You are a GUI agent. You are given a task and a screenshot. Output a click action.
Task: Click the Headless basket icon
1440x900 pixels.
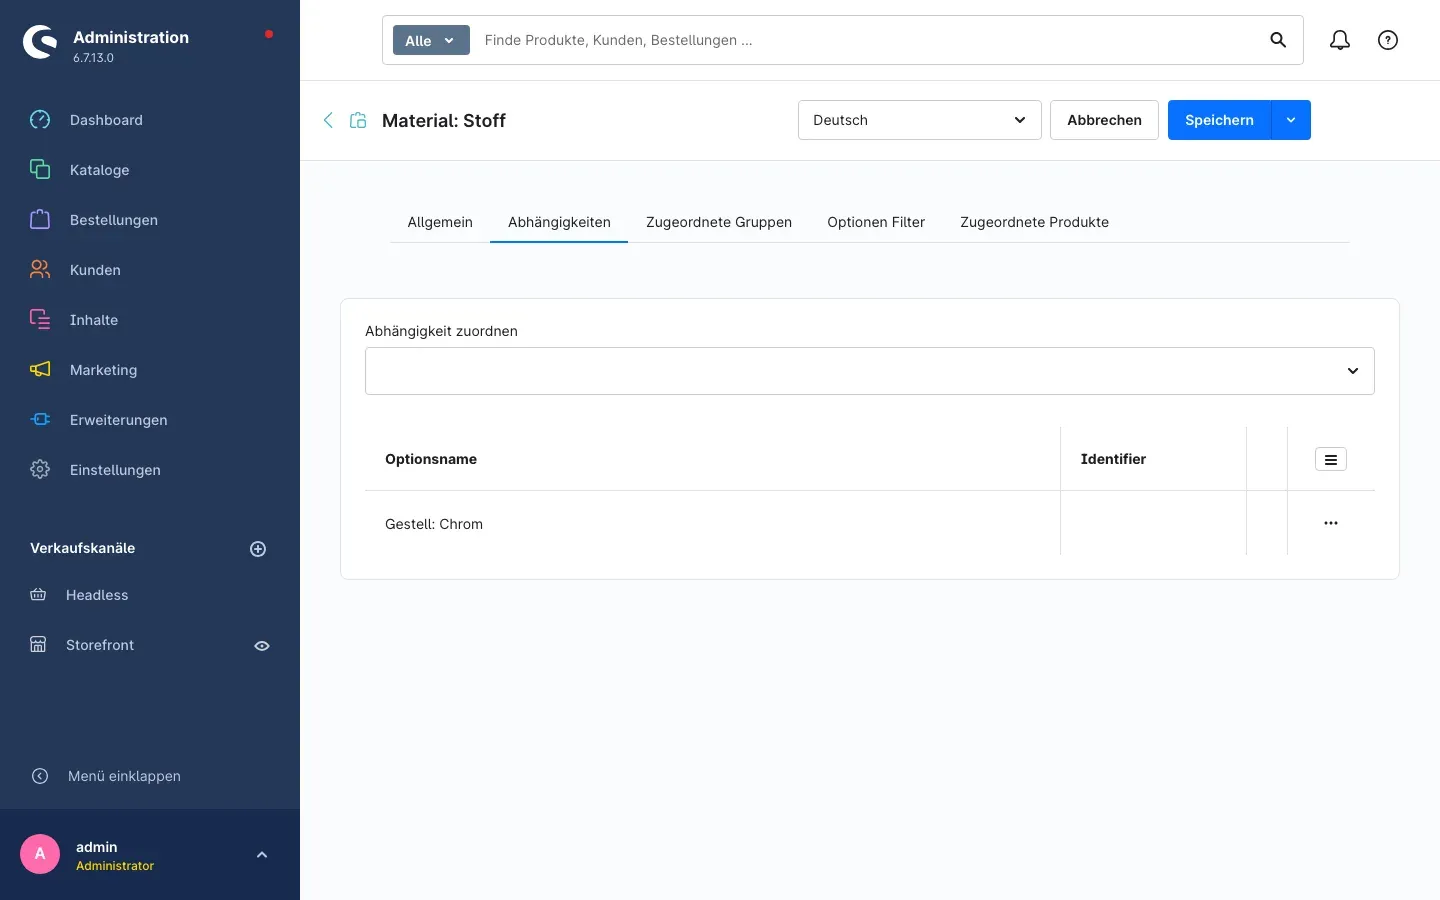coord(38,595)
